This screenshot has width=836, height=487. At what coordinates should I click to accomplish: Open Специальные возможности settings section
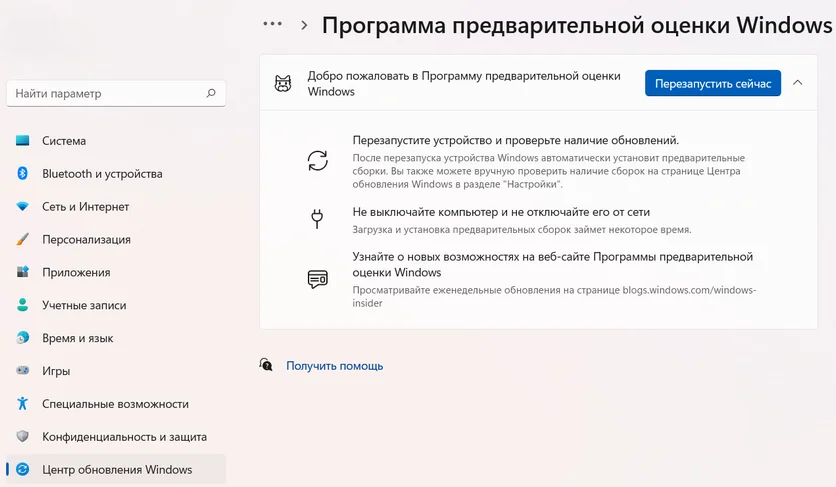[115, 404]
